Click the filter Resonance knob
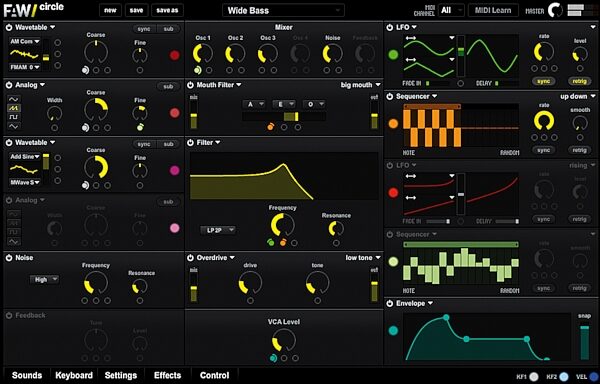This screenshot has width=600, height=384. click(x=336, y=229)
